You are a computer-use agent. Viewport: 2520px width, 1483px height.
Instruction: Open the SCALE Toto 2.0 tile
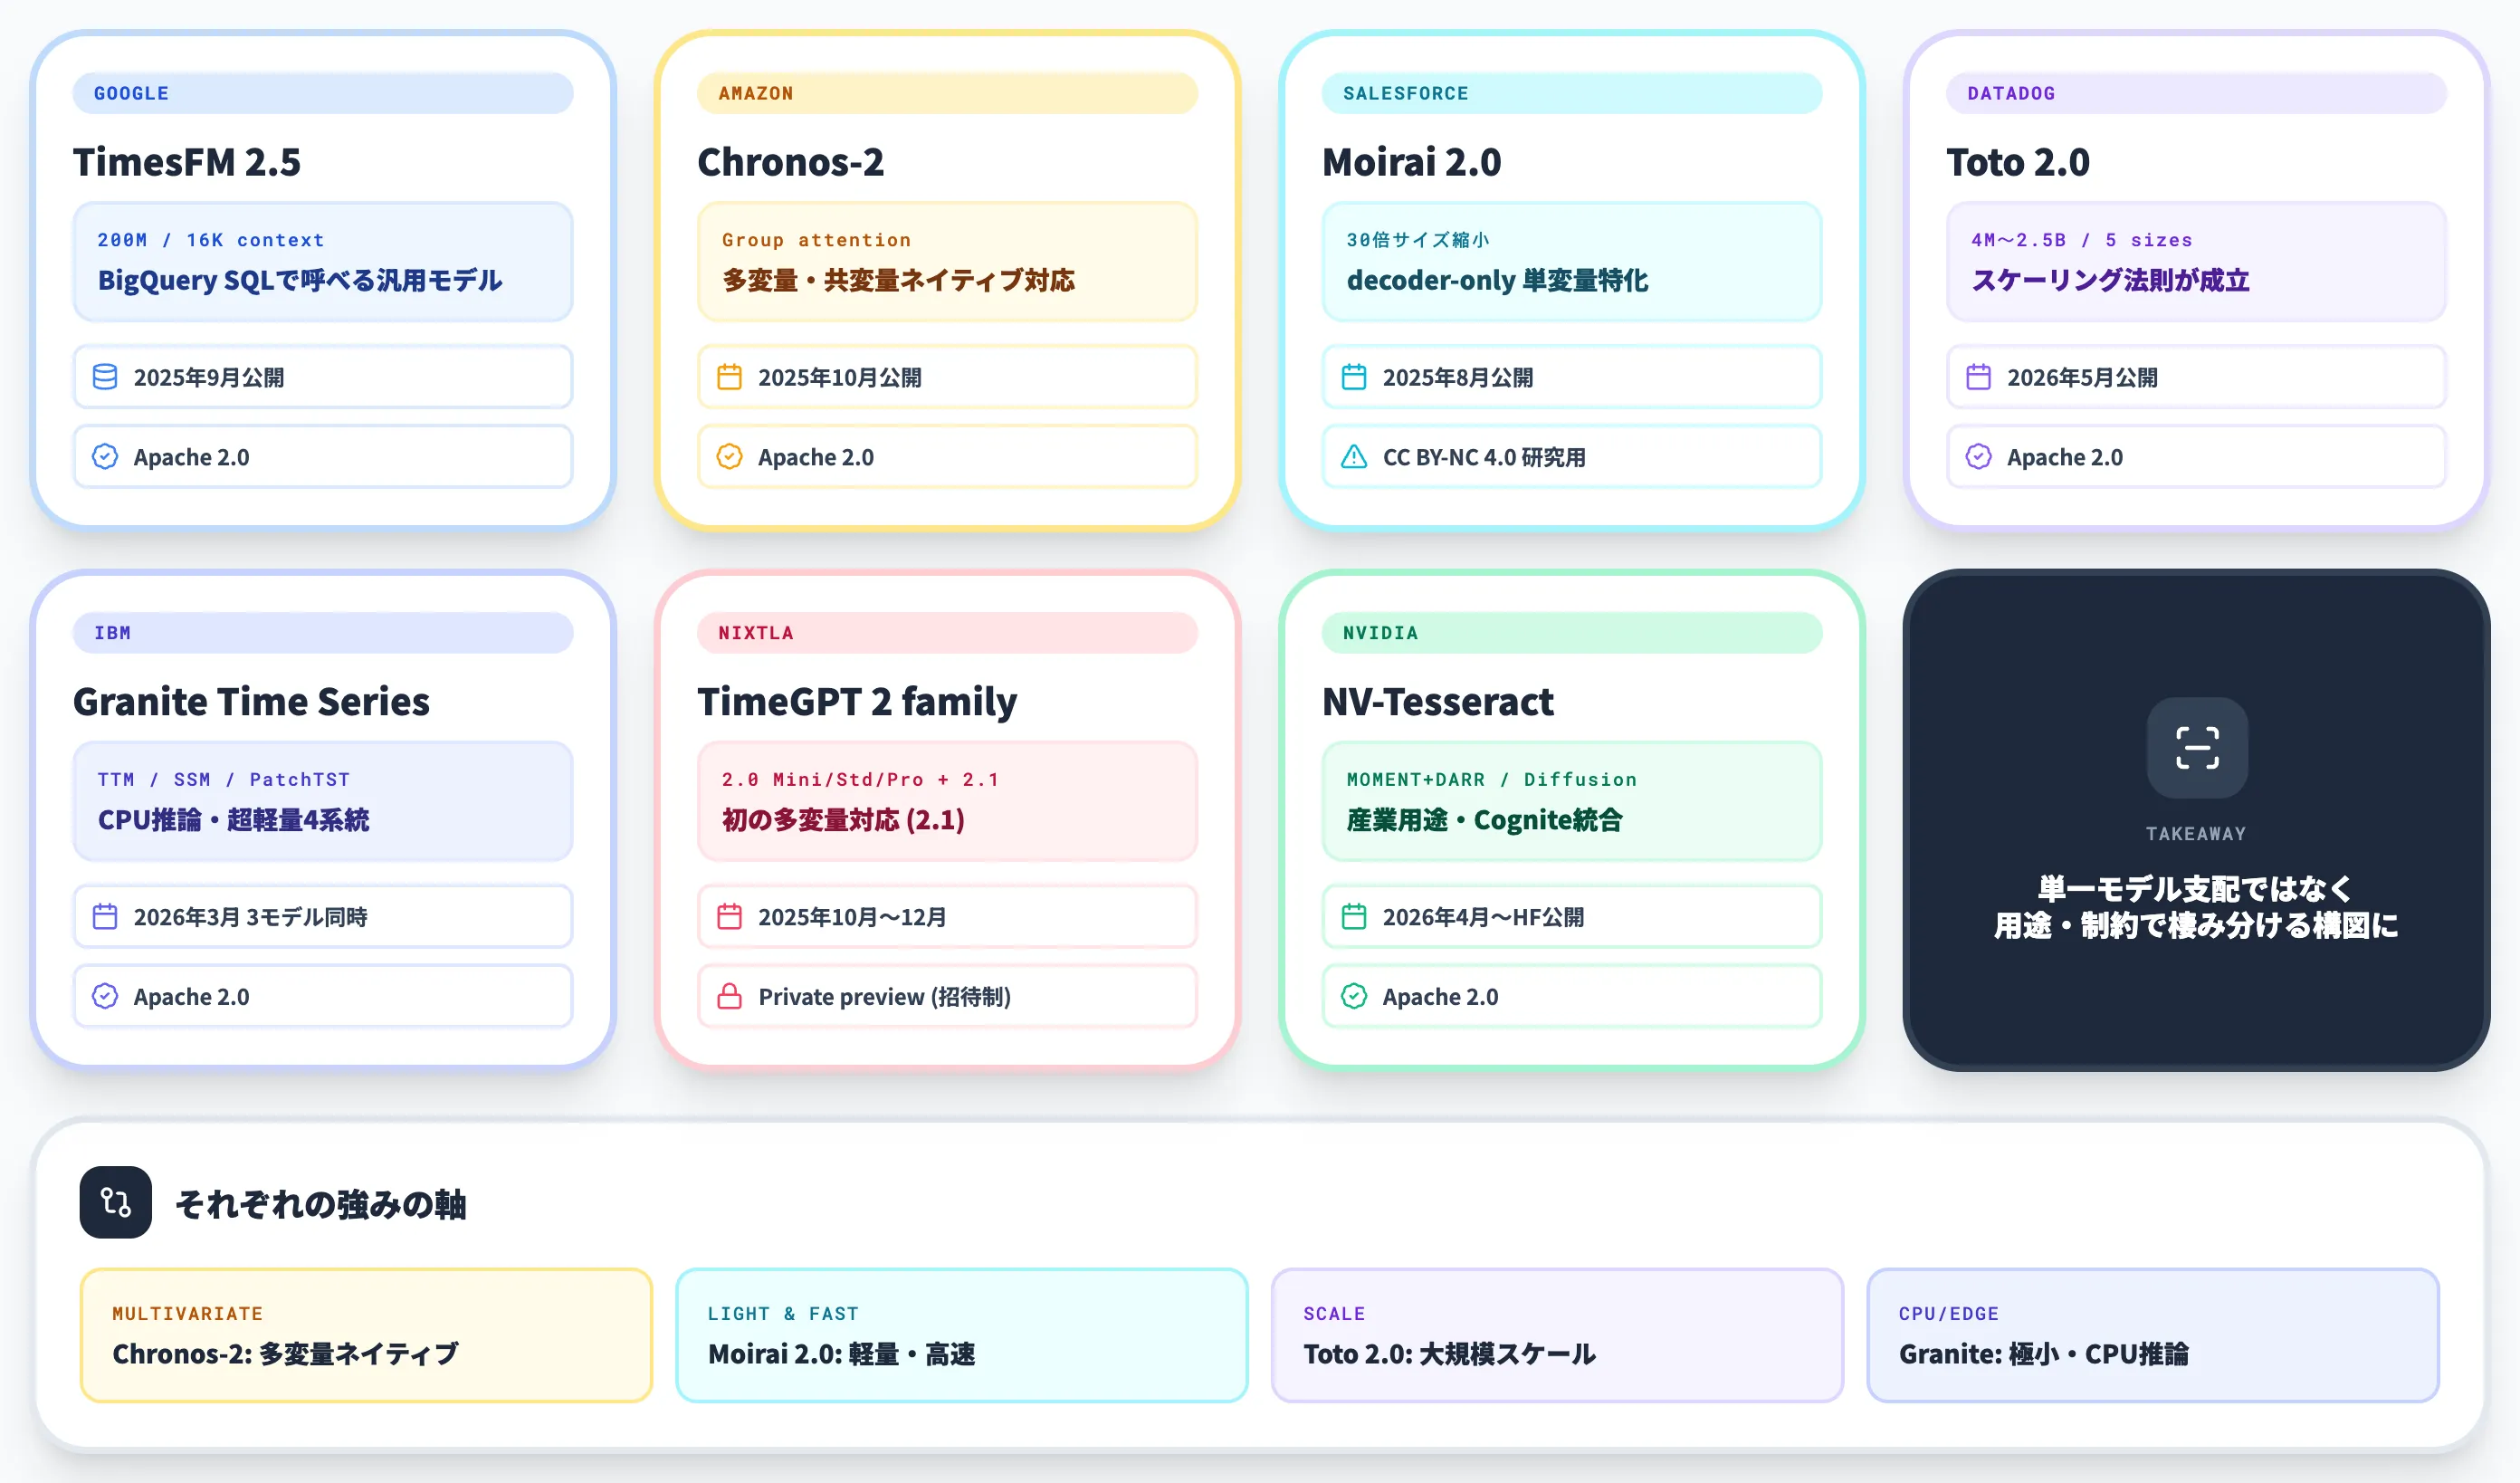[x=1557, y=1336]
